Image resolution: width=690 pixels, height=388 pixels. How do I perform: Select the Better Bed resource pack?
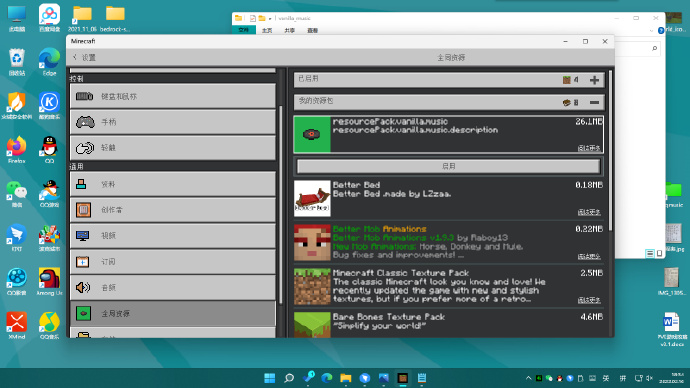pos(448,198)
